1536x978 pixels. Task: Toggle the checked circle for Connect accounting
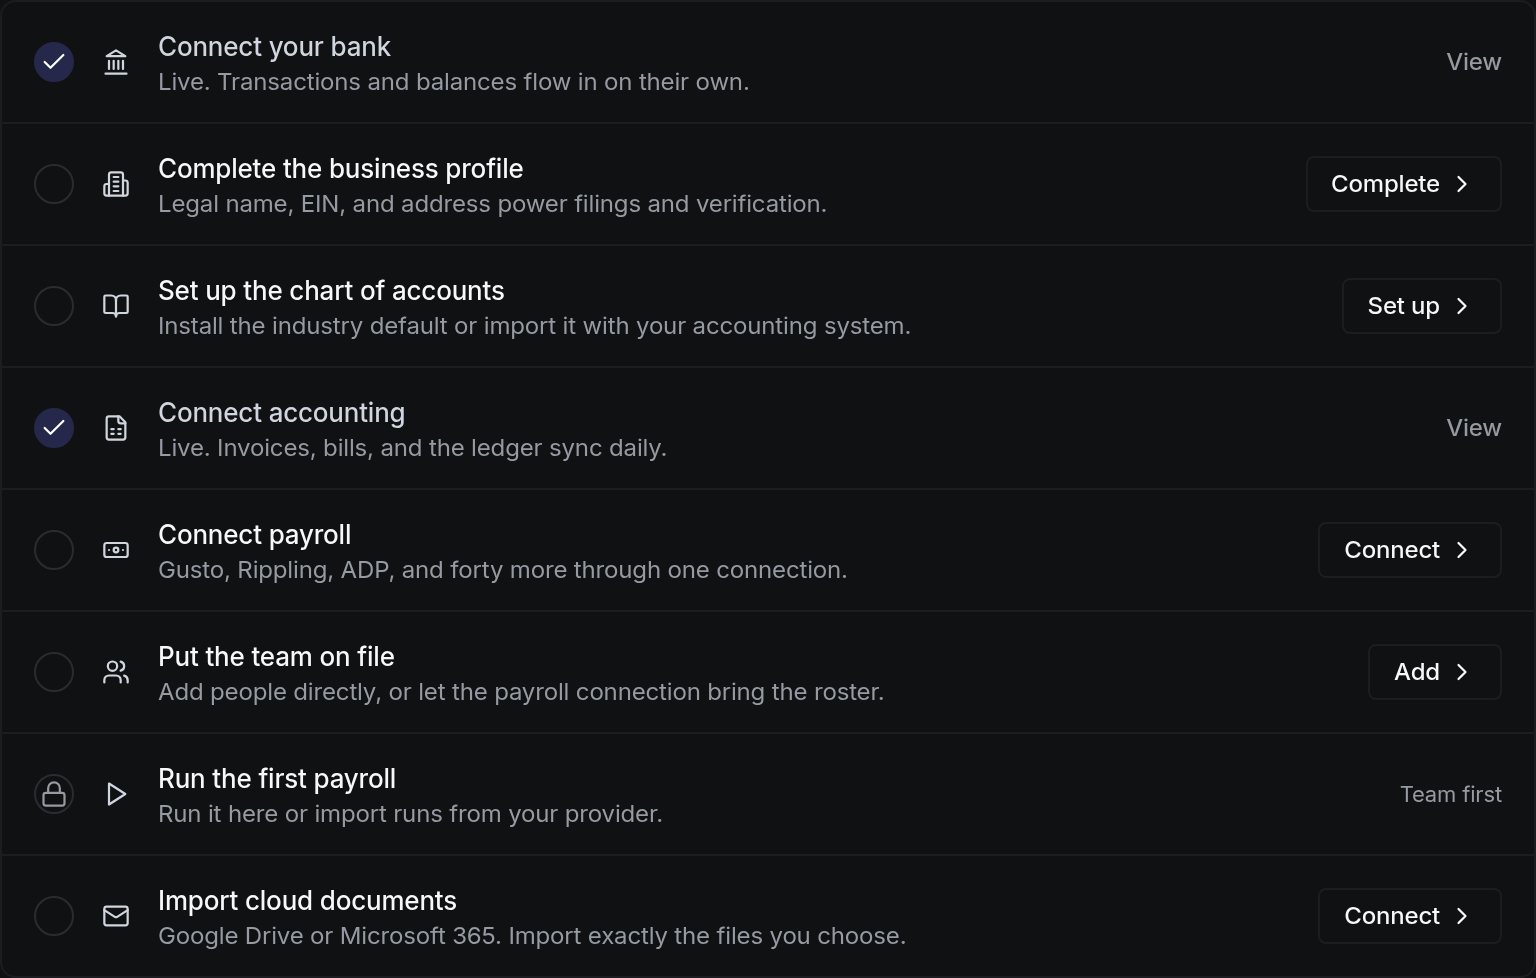(x=54, y=428)
